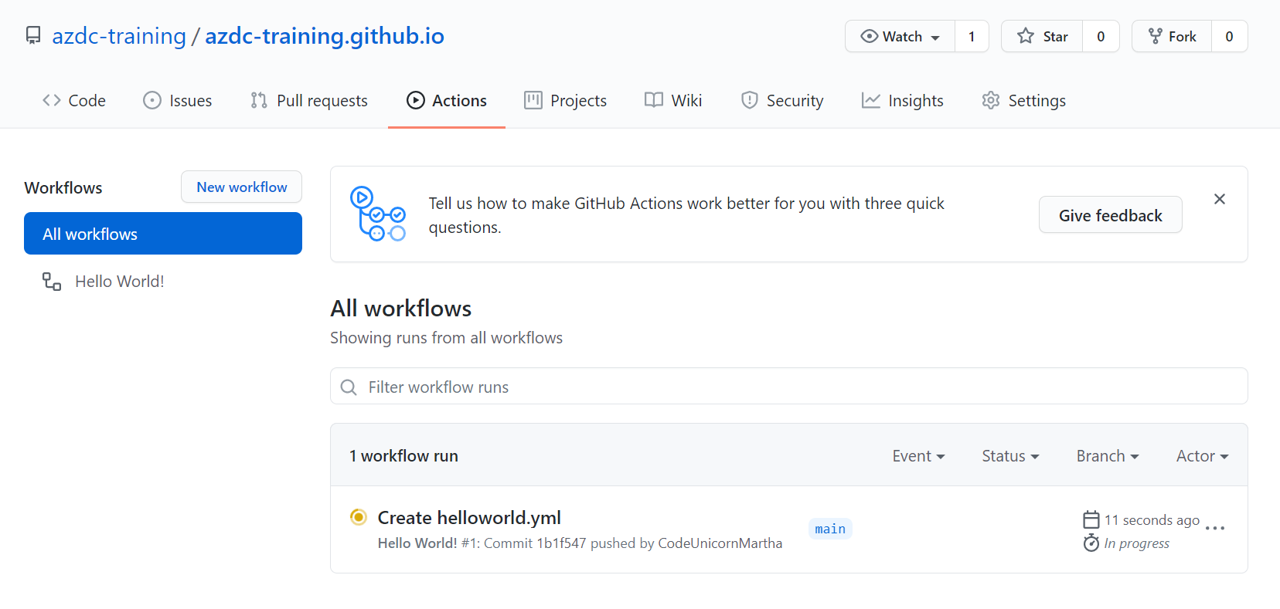Click the stopwatch icon next to In progress
Screen dimensions: 1280x609
coord(1091,543)
